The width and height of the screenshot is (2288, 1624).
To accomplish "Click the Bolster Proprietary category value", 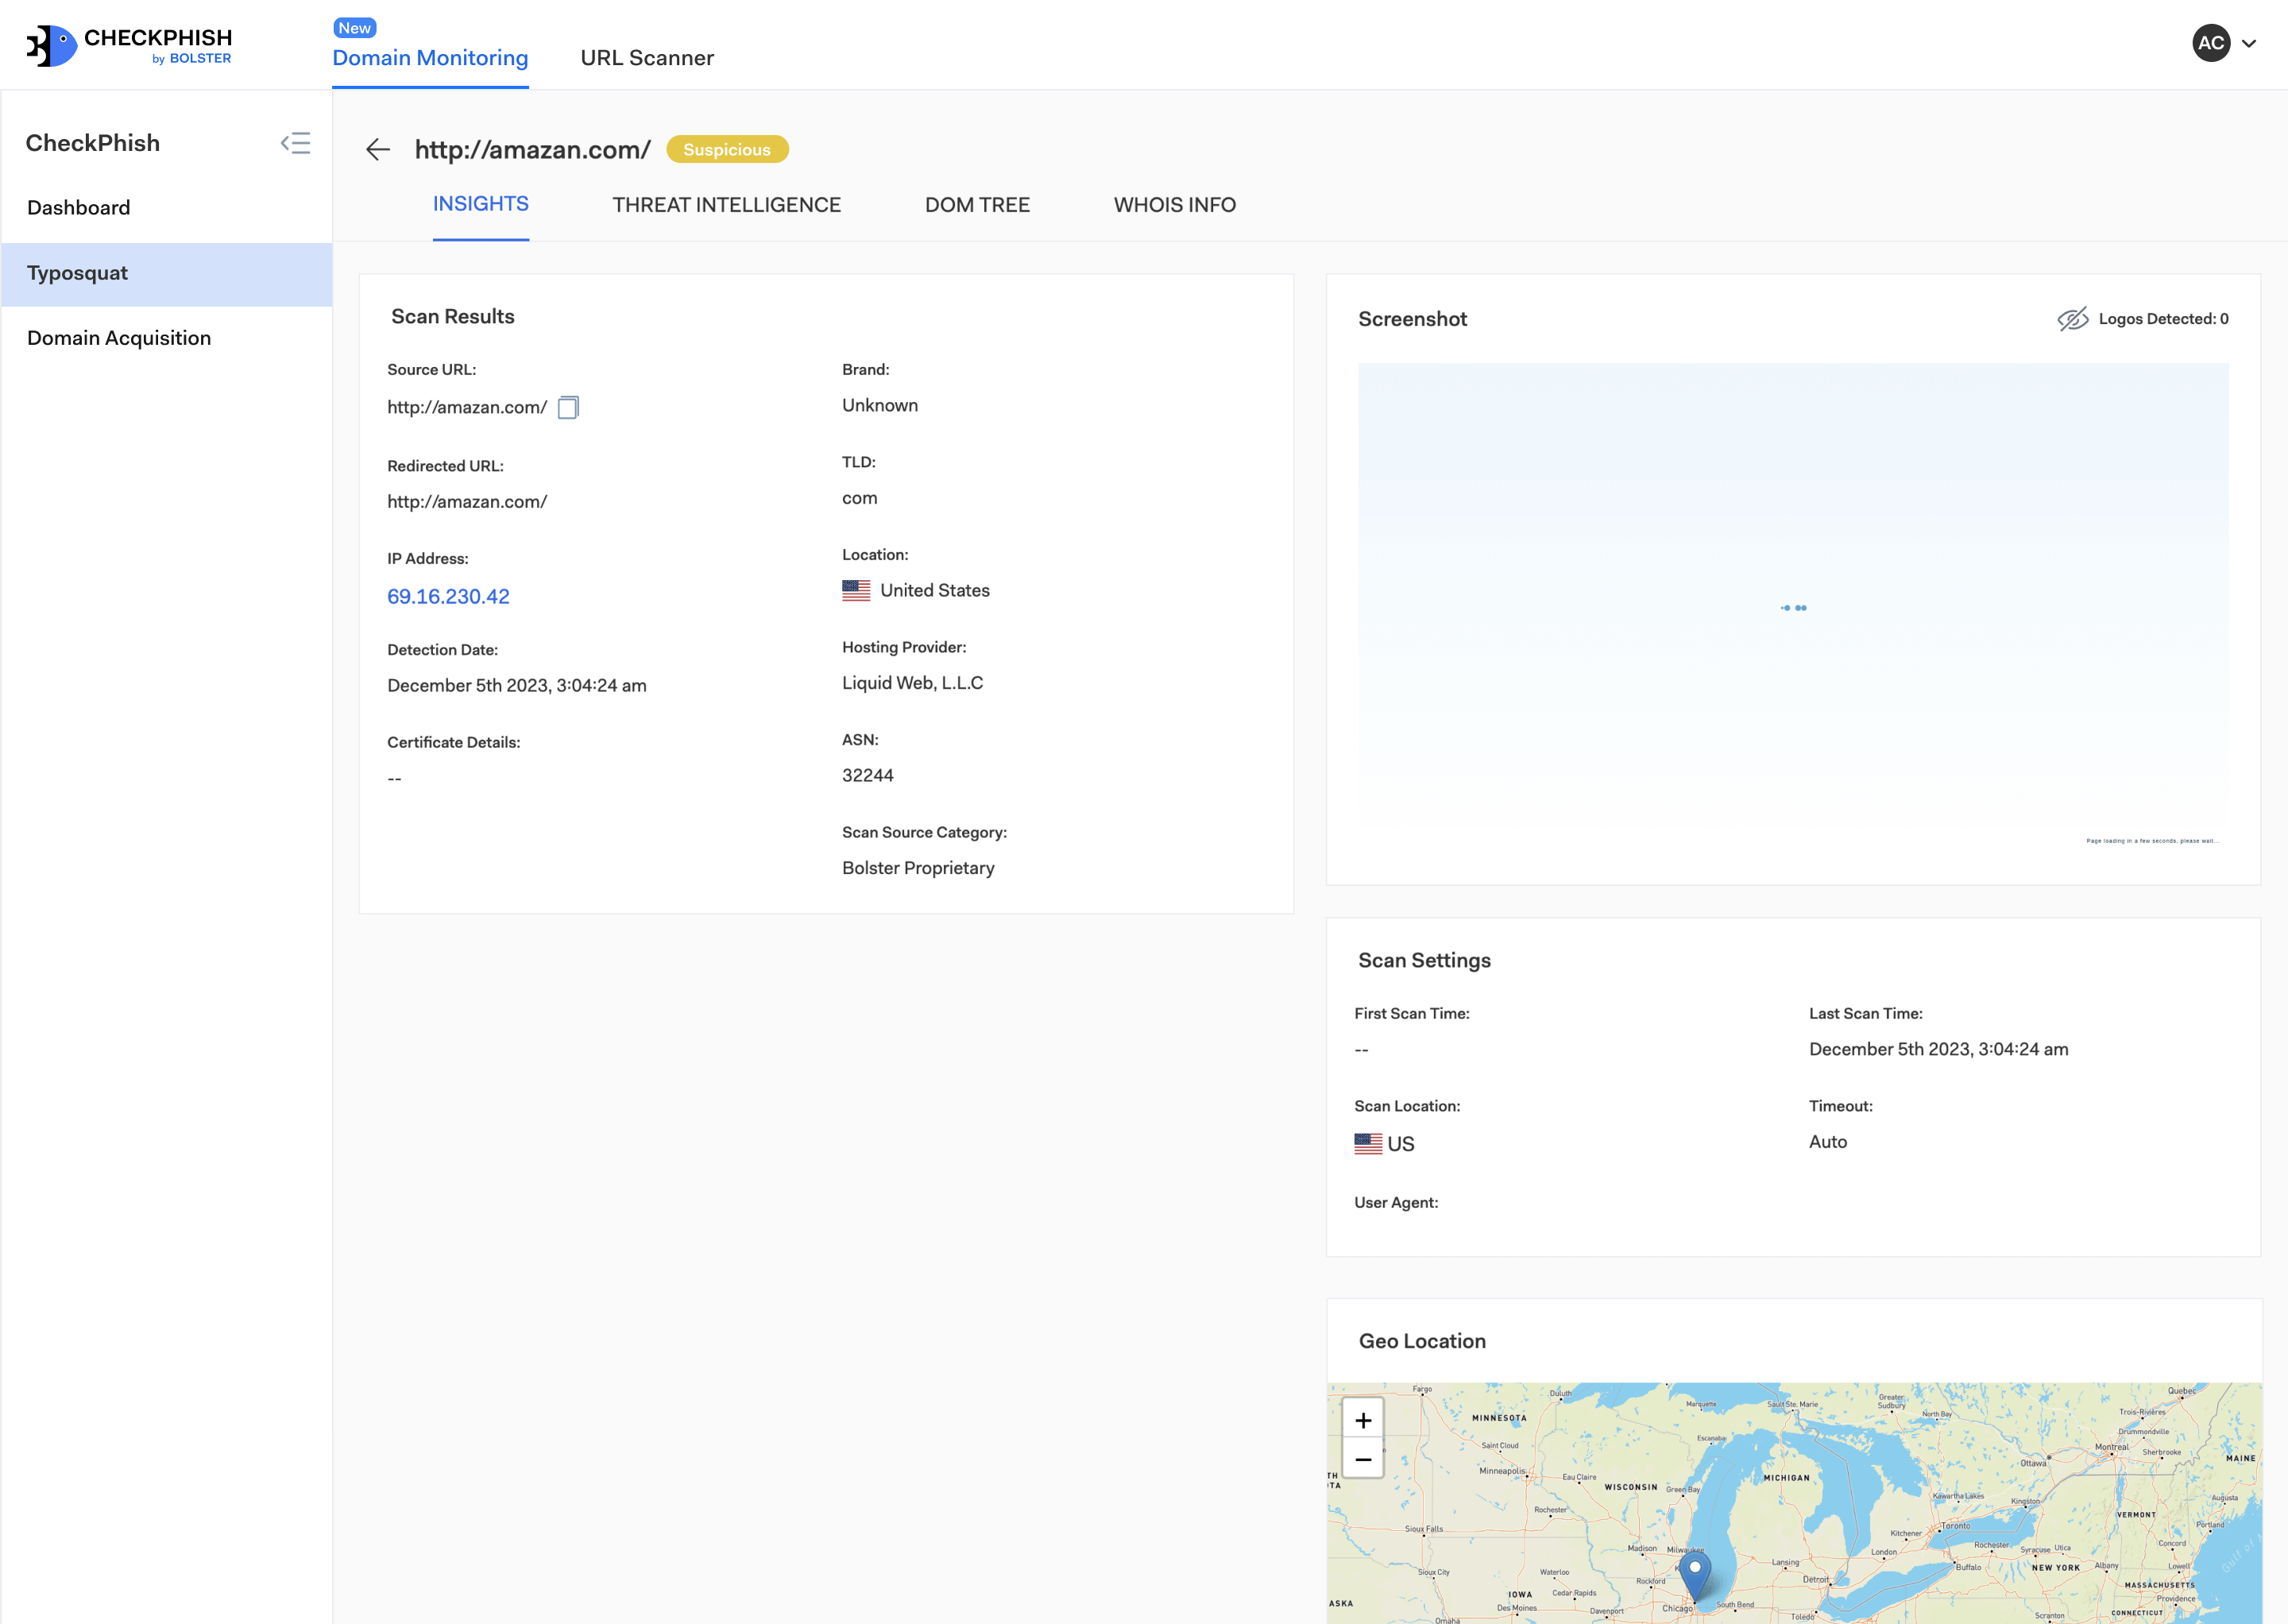I will tap(918, 868).
